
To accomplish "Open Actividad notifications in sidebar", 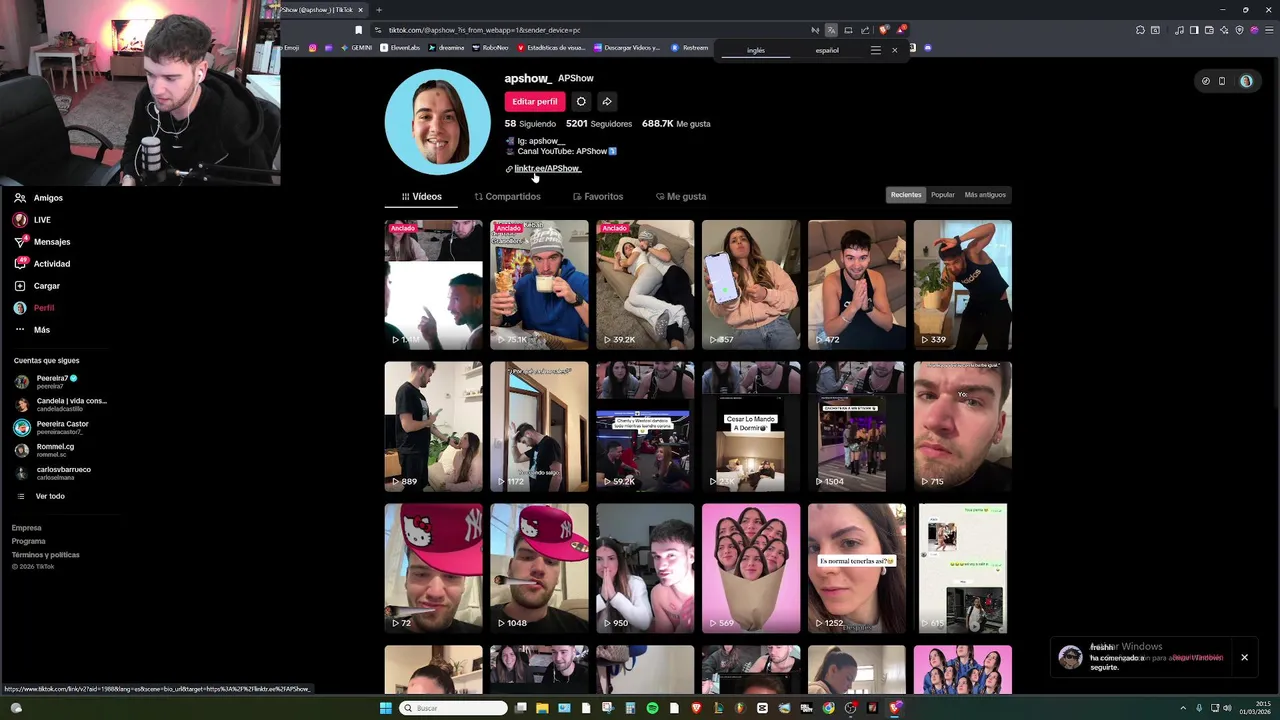I will coord(42,264).
